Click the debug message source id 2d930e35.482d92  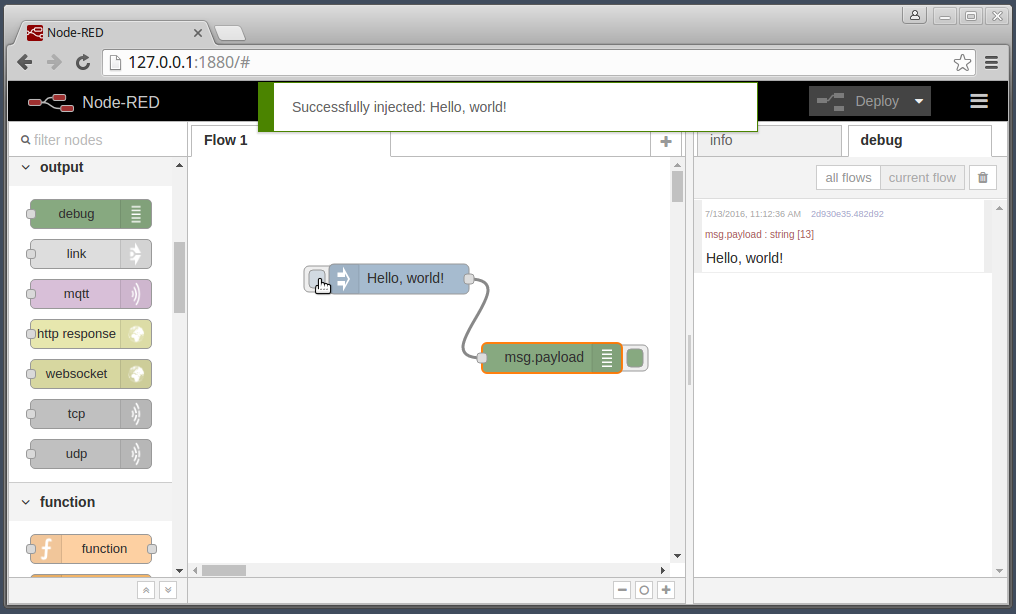pyautogui.click(x=847, y=214)
